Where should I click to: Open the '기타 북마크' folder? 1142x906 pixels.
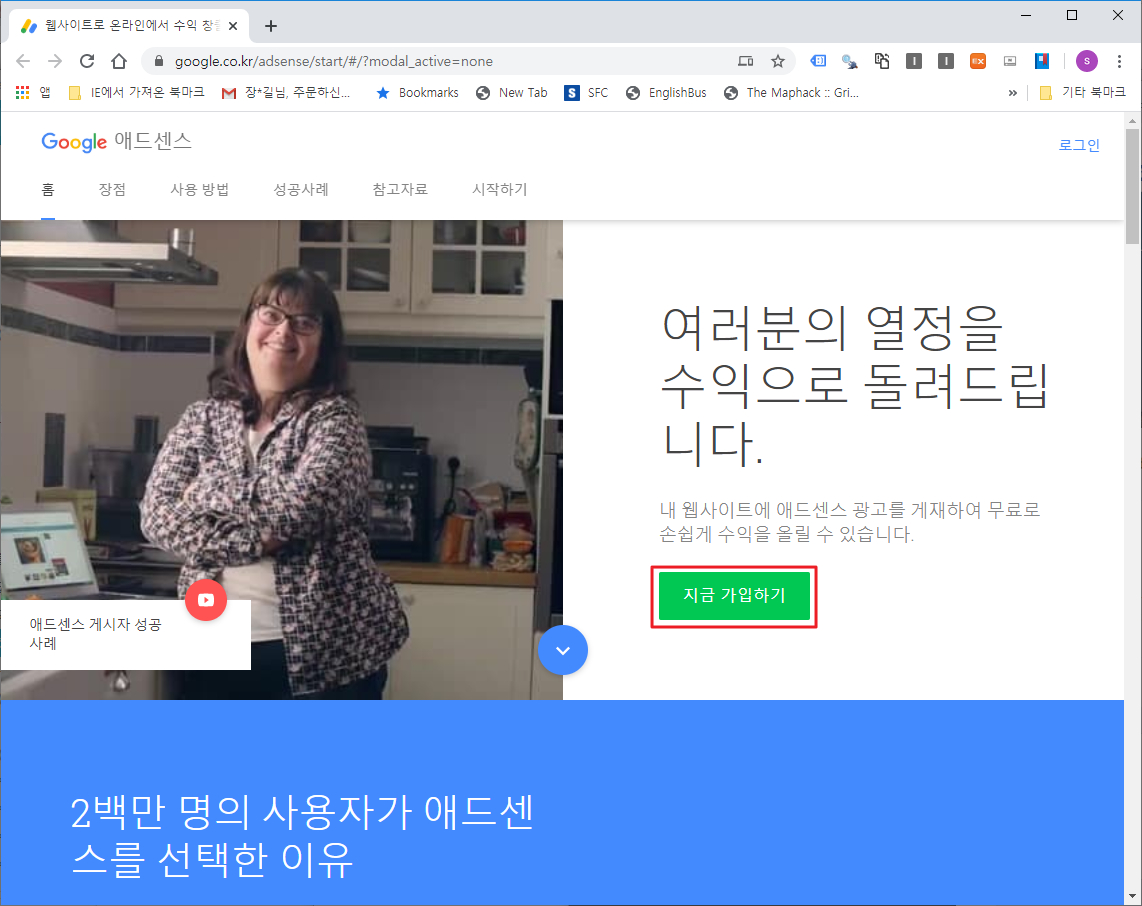coord(1082,92)
